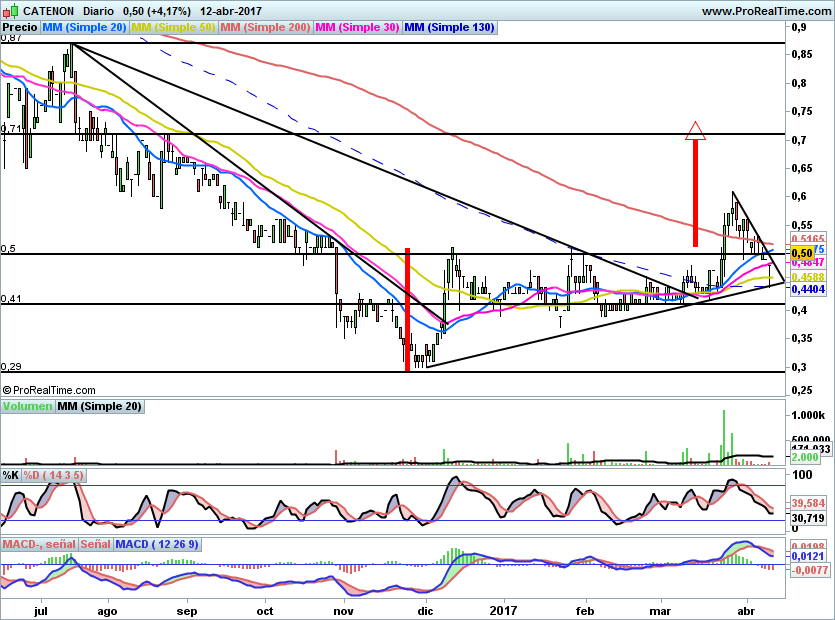835x620 pixels.
Task: Click the MM (Simple 200) indicator label
Action: click(x=265, y=27)
